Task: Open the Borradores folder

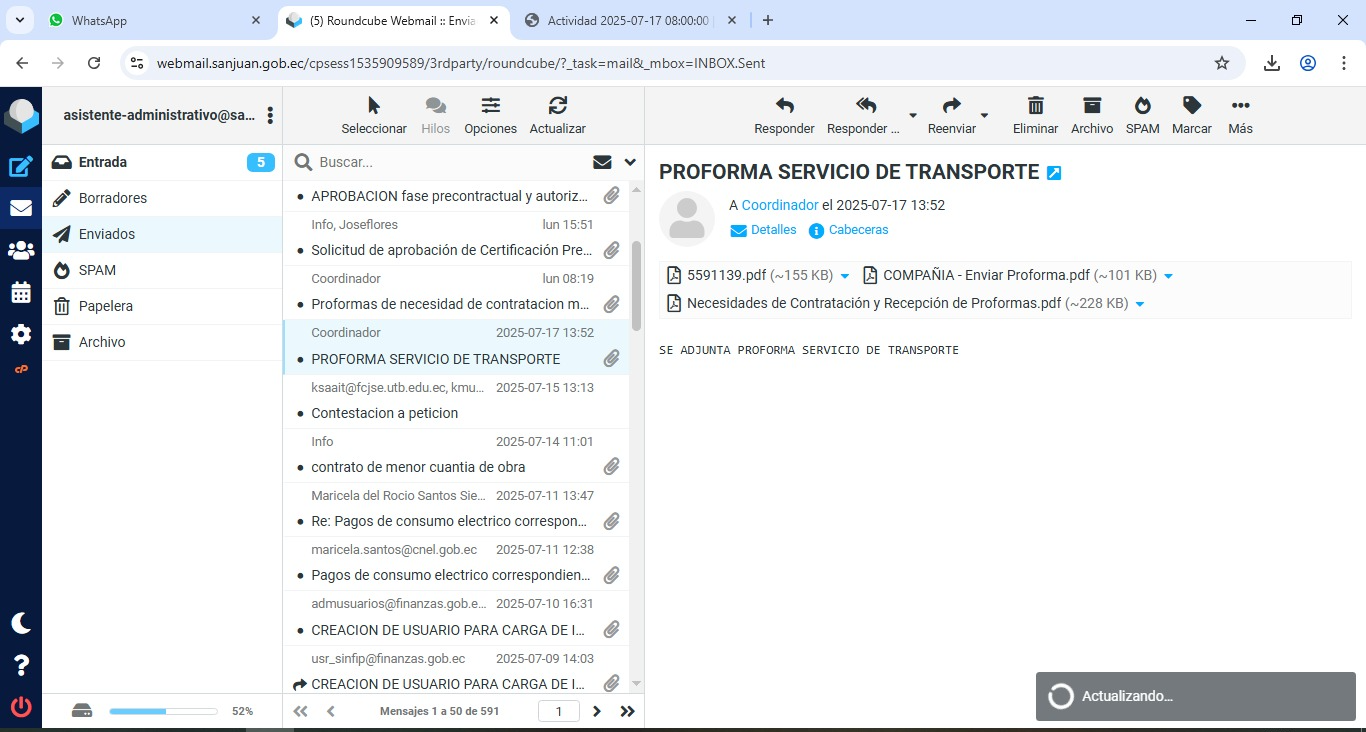Action: (x=113, y=198)
